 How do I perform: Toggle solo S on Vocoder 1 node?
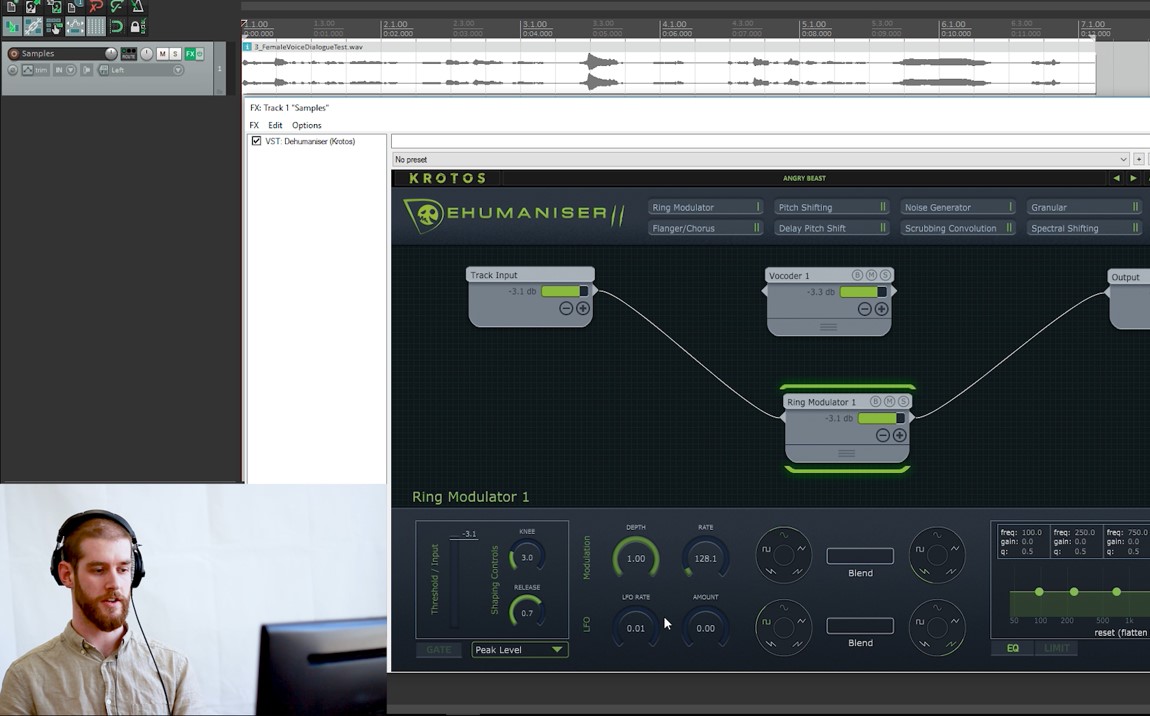tap(886, 275)
